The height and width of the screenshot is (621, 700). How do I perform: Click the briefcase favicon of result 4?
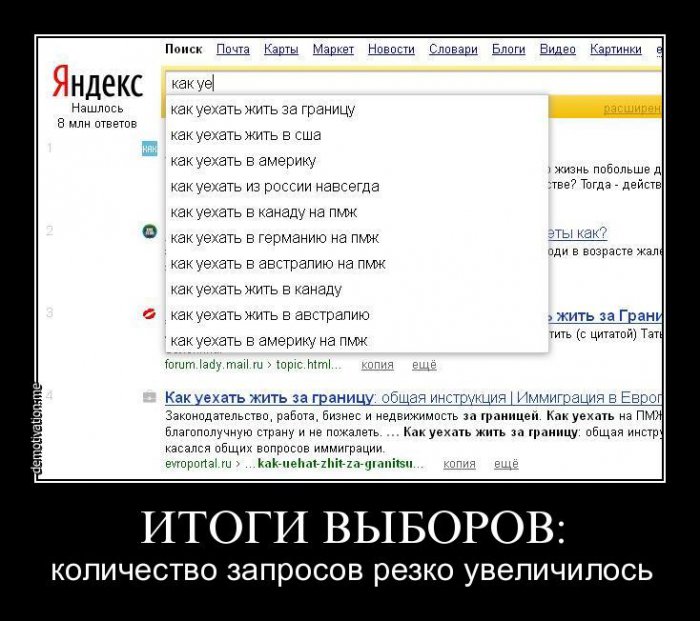(150, 396)
